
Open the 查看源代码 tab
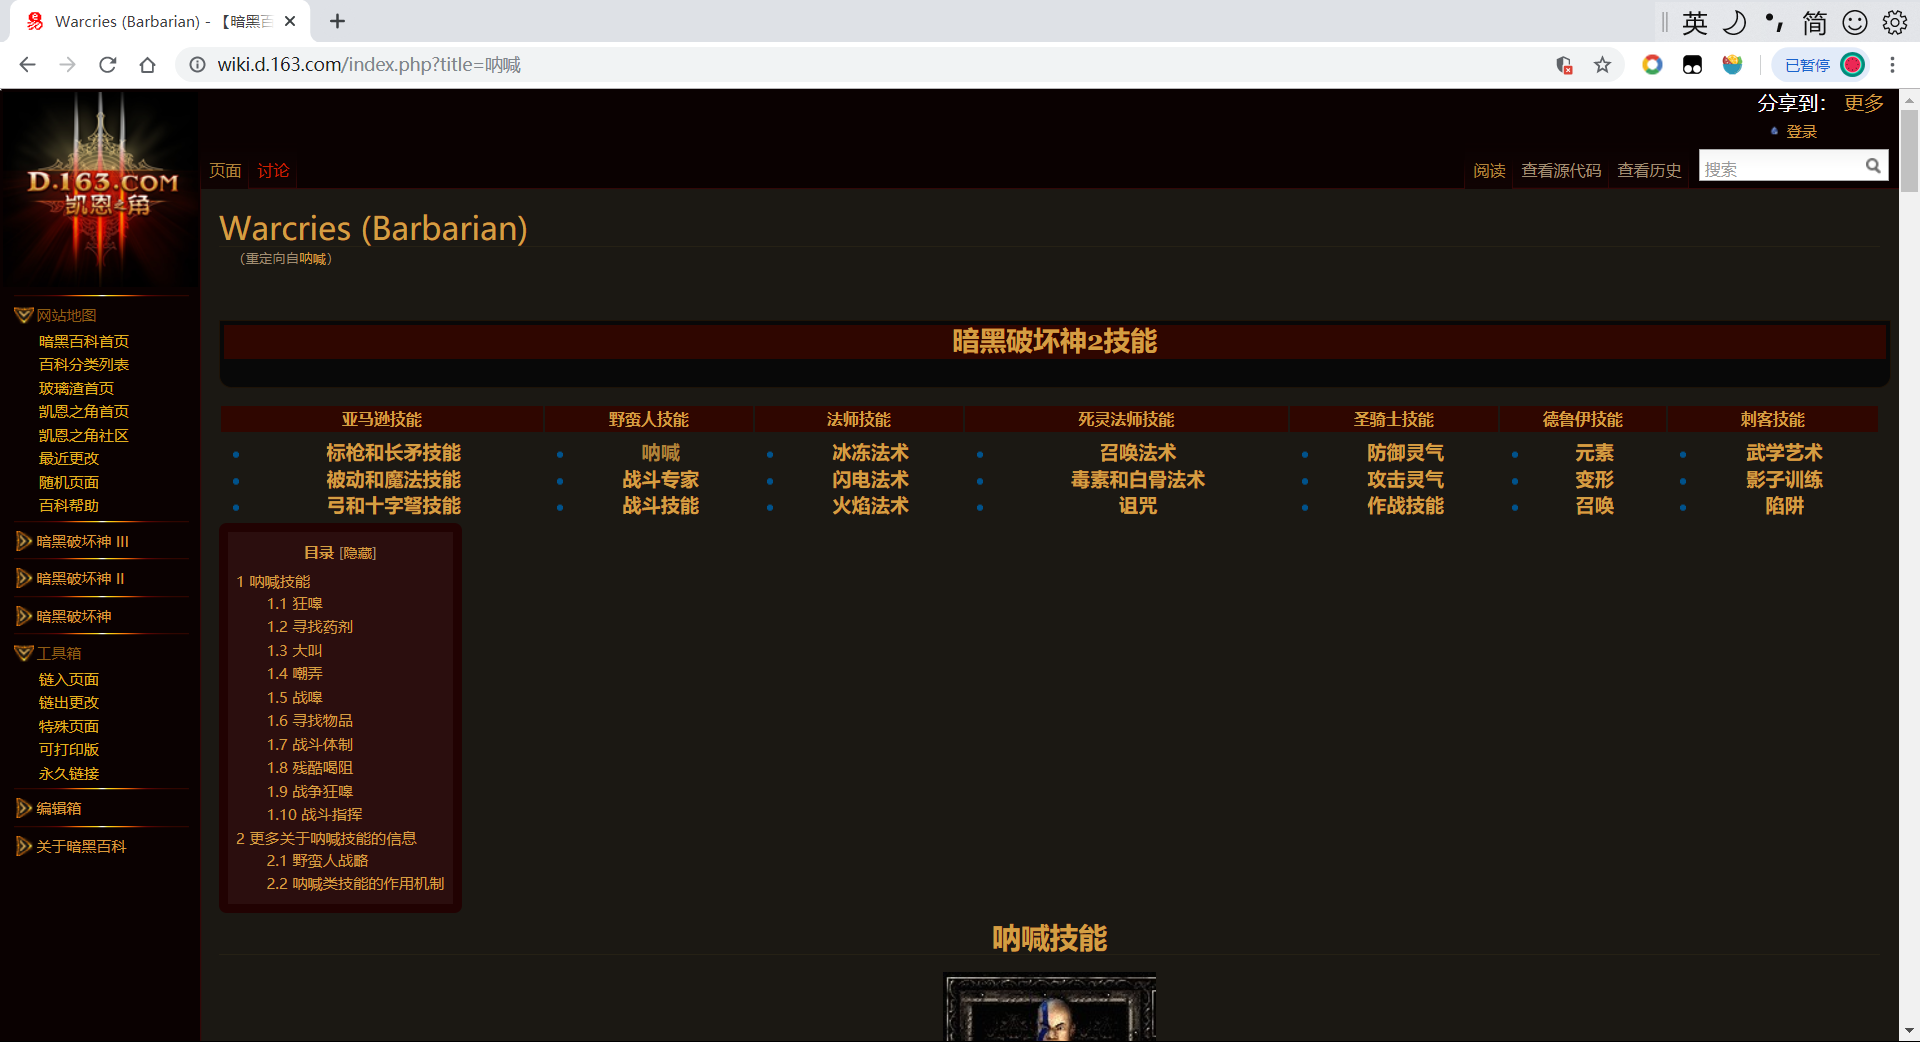tap(1561, 171)
